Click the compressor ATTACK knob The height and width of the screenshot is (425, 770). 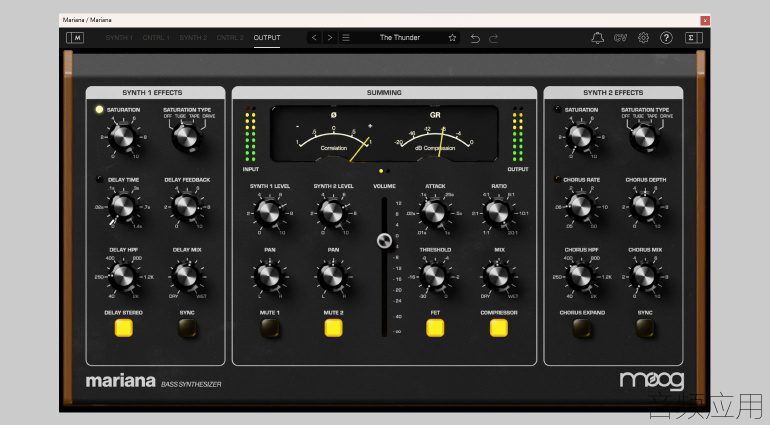[x=435, y=213]
